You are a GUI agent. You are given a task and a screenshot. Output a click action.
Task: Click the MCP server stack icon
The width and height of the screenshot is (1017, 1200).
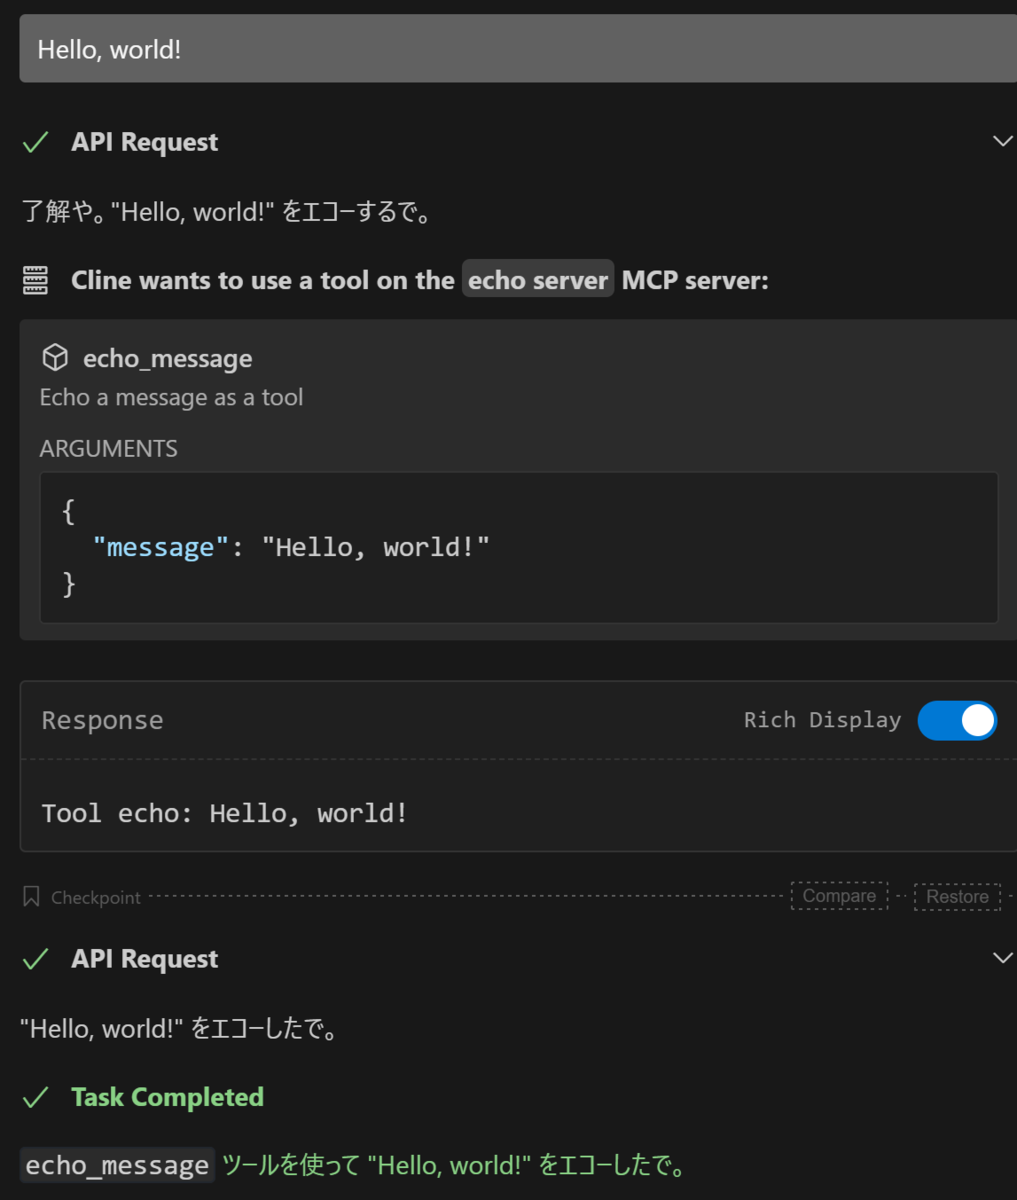[35, 281]
